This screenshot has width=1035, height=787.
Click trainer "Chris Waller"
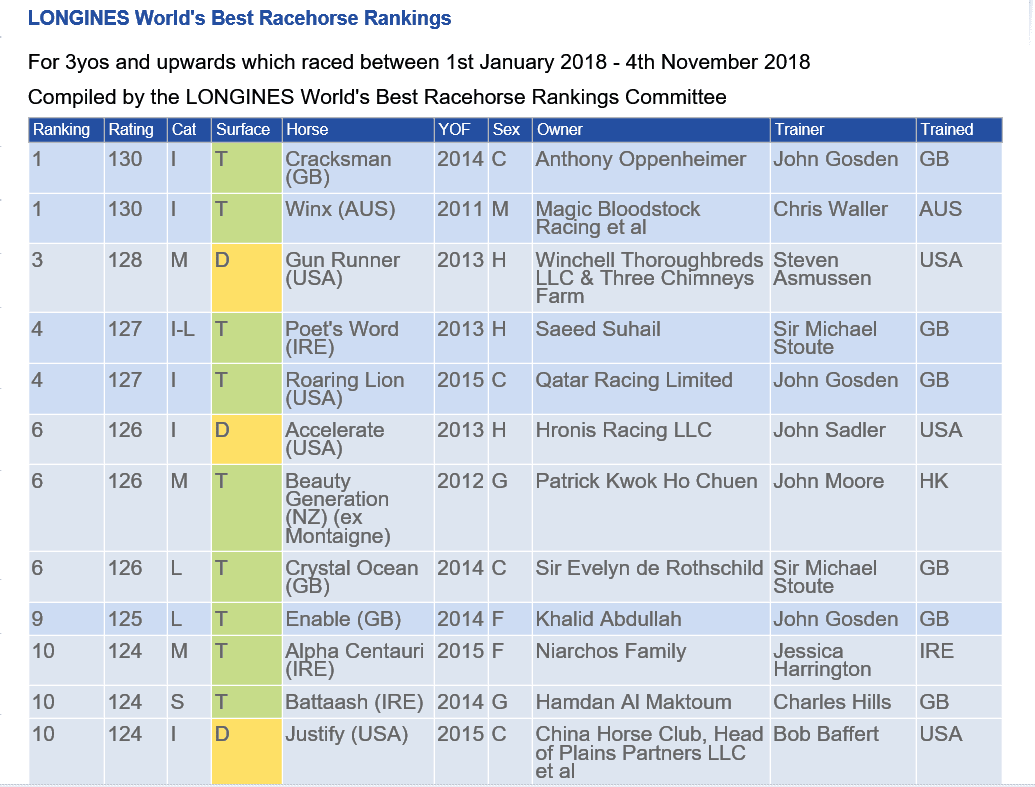coord(830,209)
